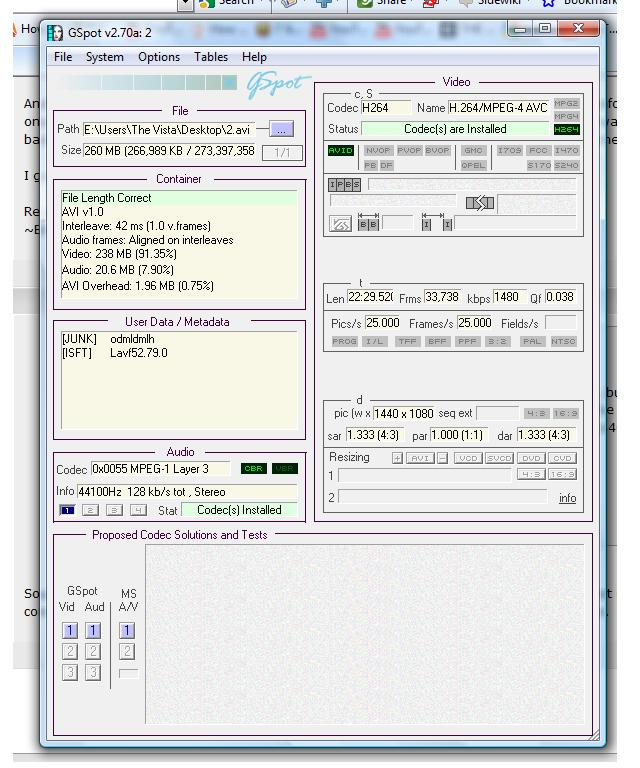640x768 pixels.
Task: Click the TFF field order indicator
Action: click(407, 341)
